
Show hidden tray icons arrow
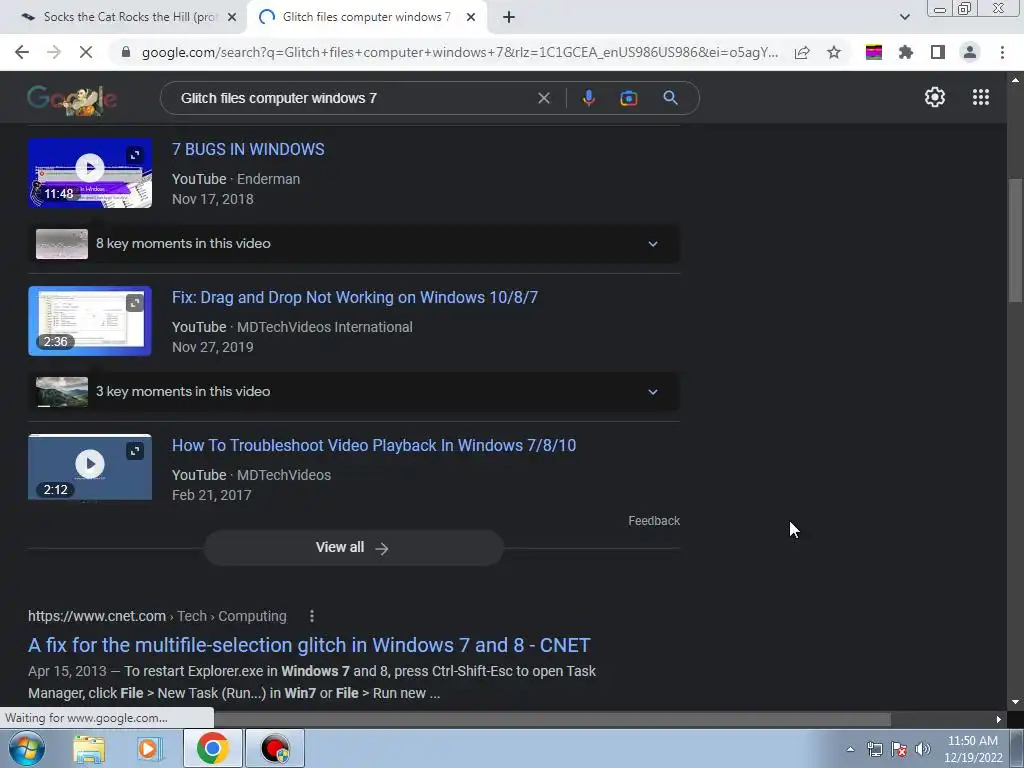click(850, 749)
